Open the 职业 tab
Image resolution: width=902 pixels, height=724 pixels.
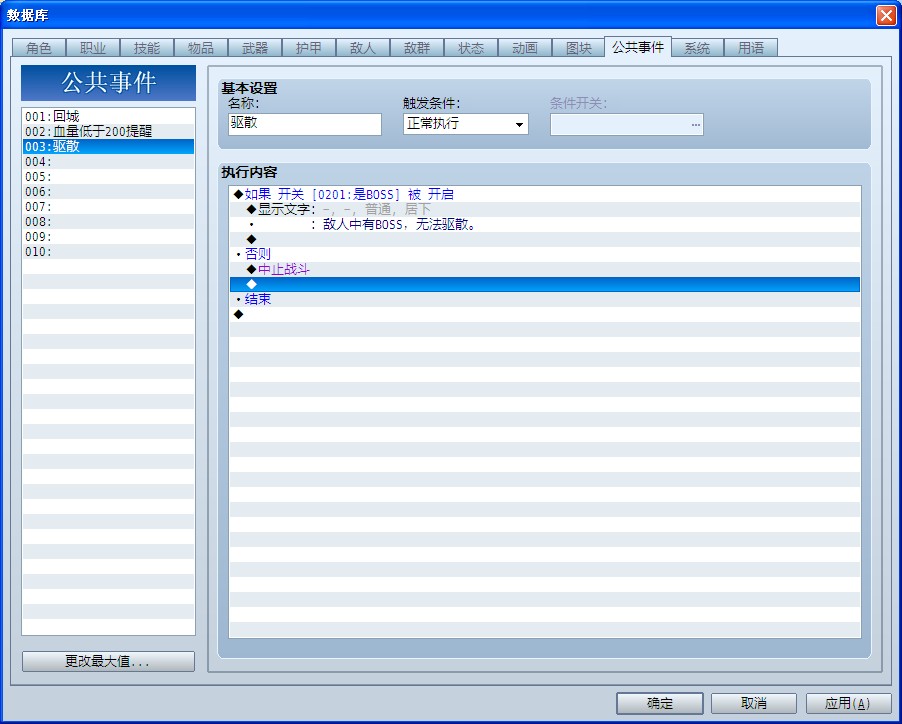pos(93,48)
